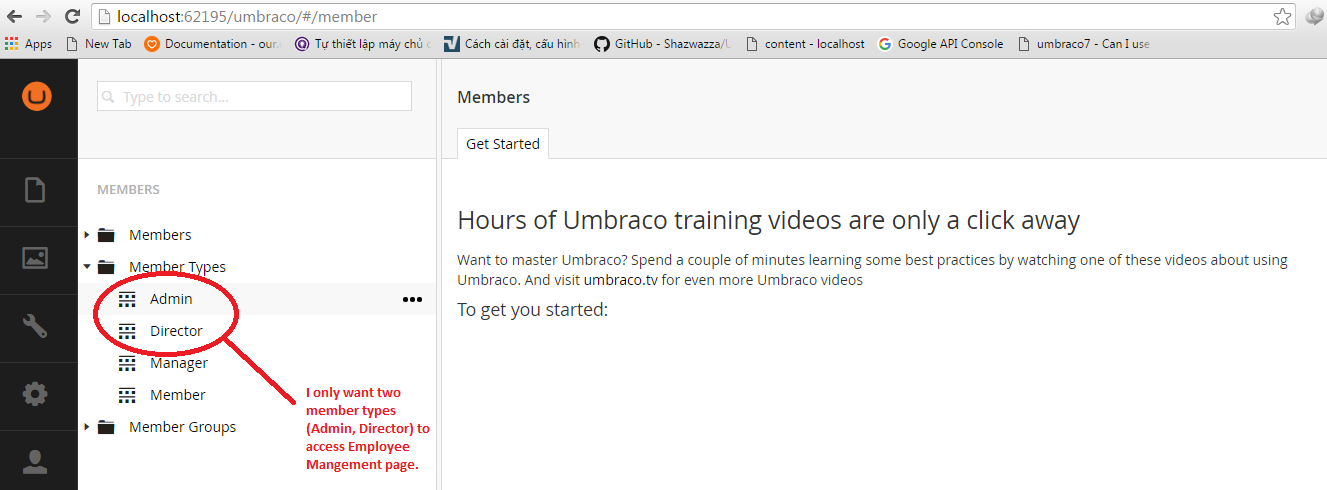Open the Media section image icon
Screen dimensions: 1327x490
(x=35, y=257)
